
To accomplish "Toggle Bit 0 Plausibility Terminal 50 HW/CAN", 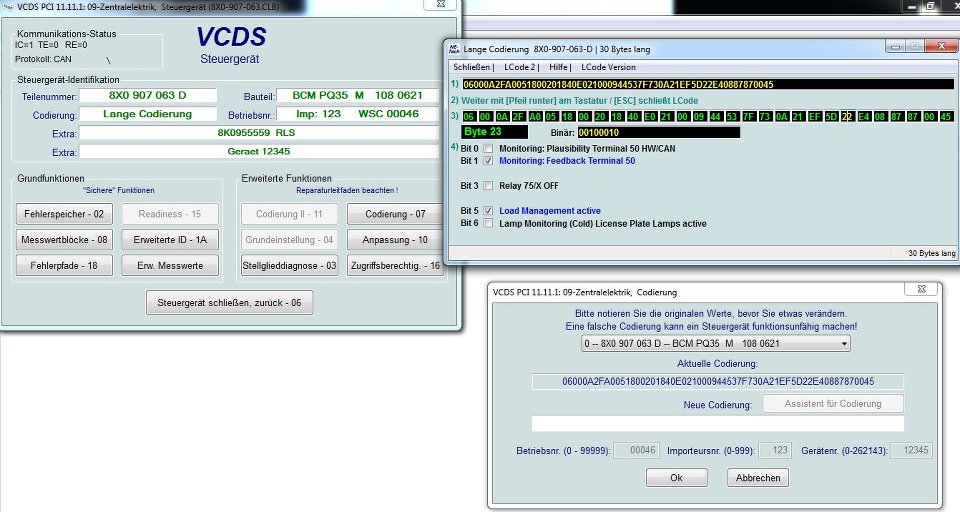I will pyautogui.click(x=488, y=148).
